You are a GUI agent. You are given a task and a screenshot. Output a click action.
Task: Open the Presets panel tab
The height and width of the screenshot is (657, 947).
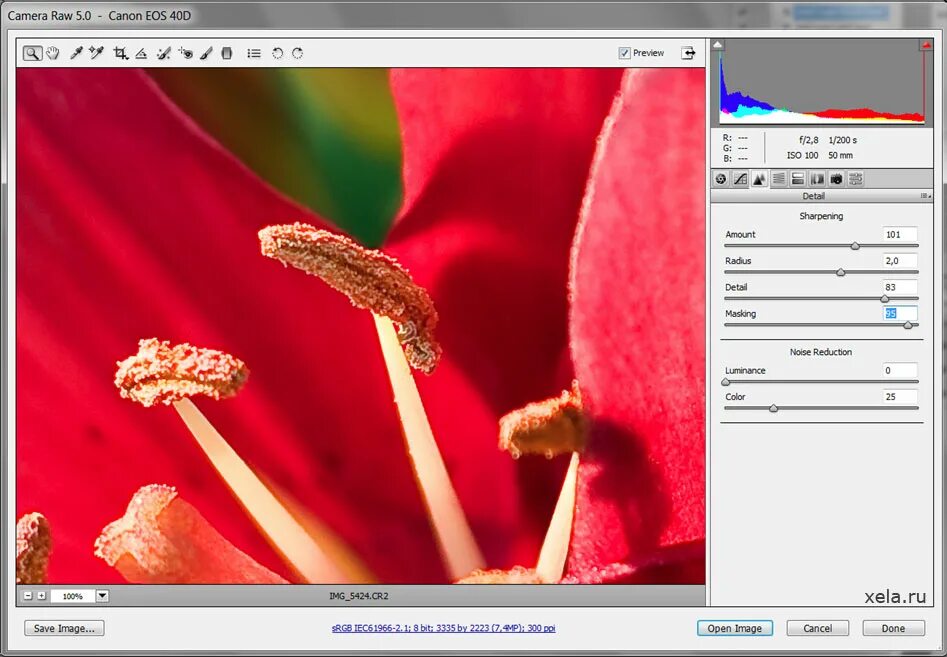(856, 179)
